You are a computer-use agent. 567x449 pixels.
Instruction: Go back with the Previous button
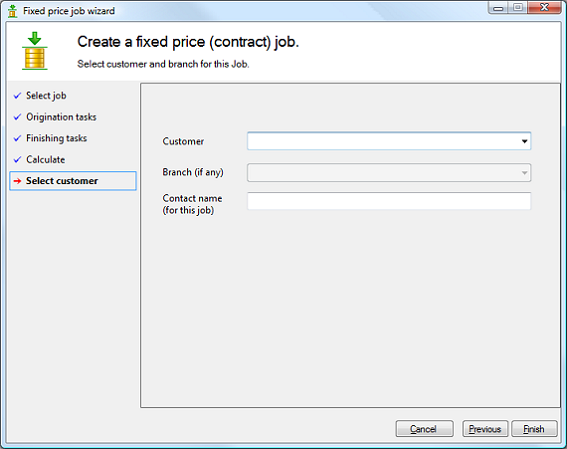[x=485, y=429]
